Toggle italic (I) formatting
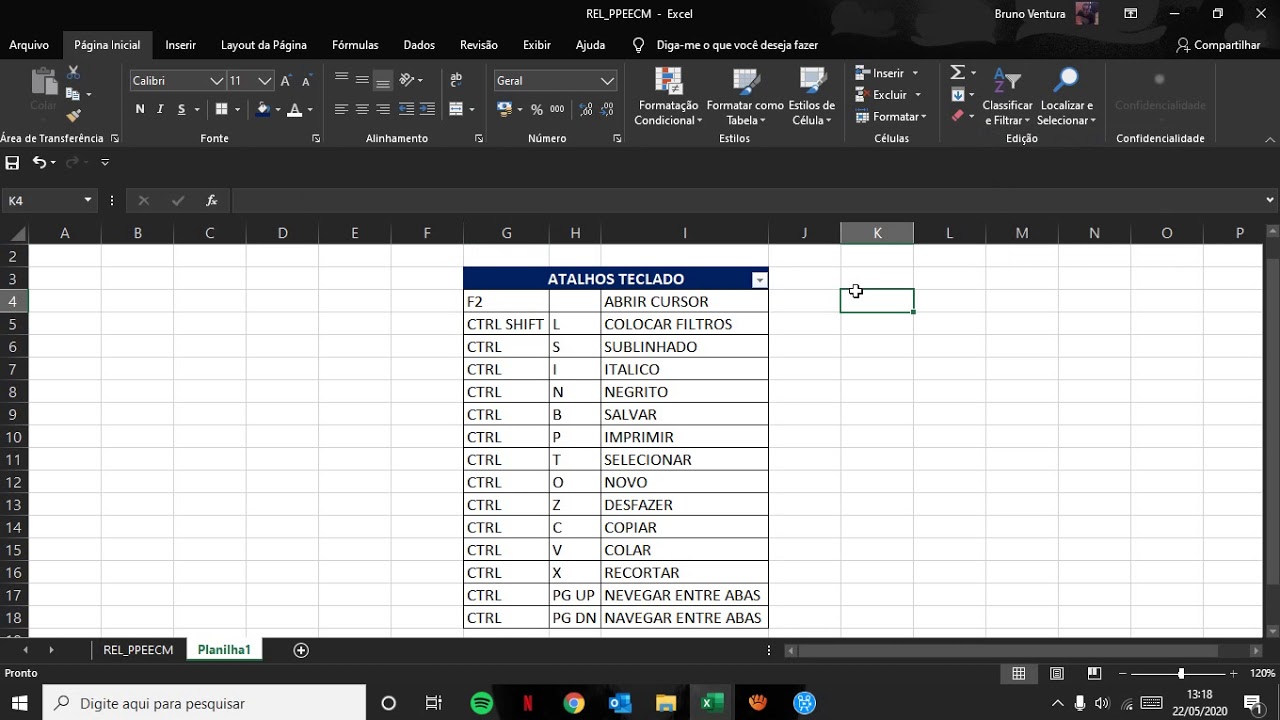Image resolution: width=1280 pixels, height=720 pixels. (160, 109)
